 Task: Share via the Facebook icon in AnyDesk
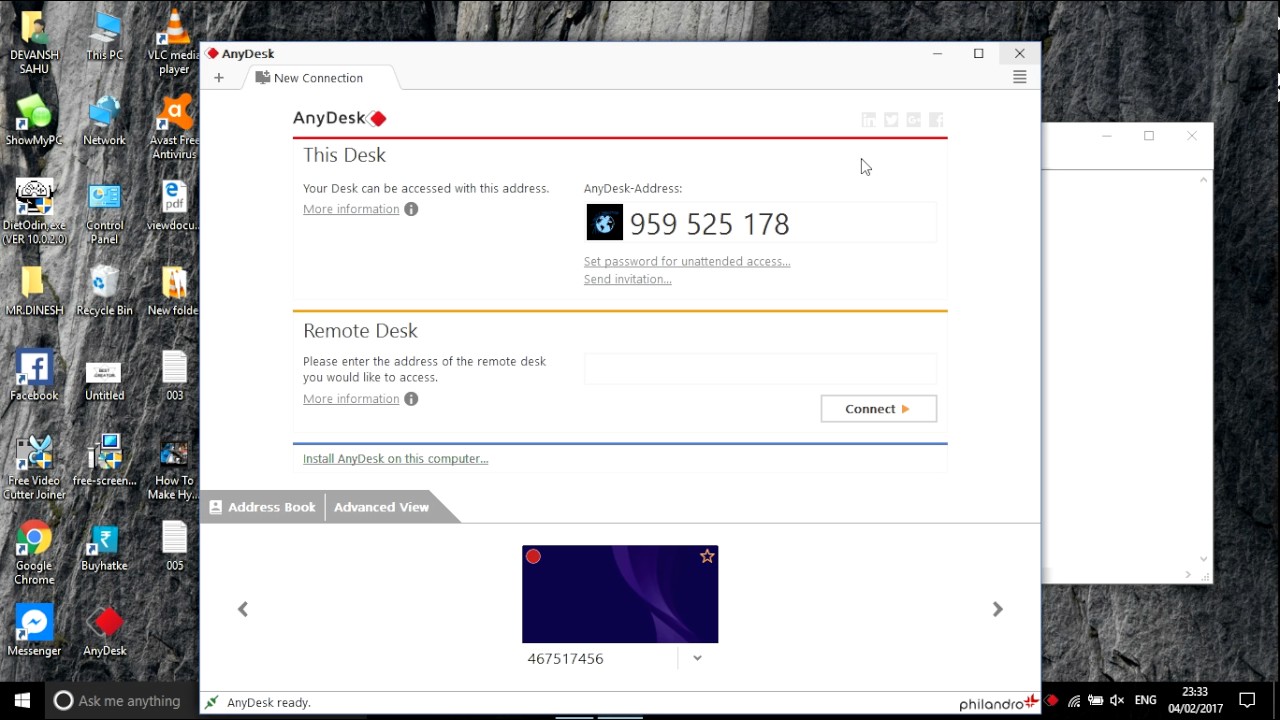pyautogui.click(x=936, y=120)
